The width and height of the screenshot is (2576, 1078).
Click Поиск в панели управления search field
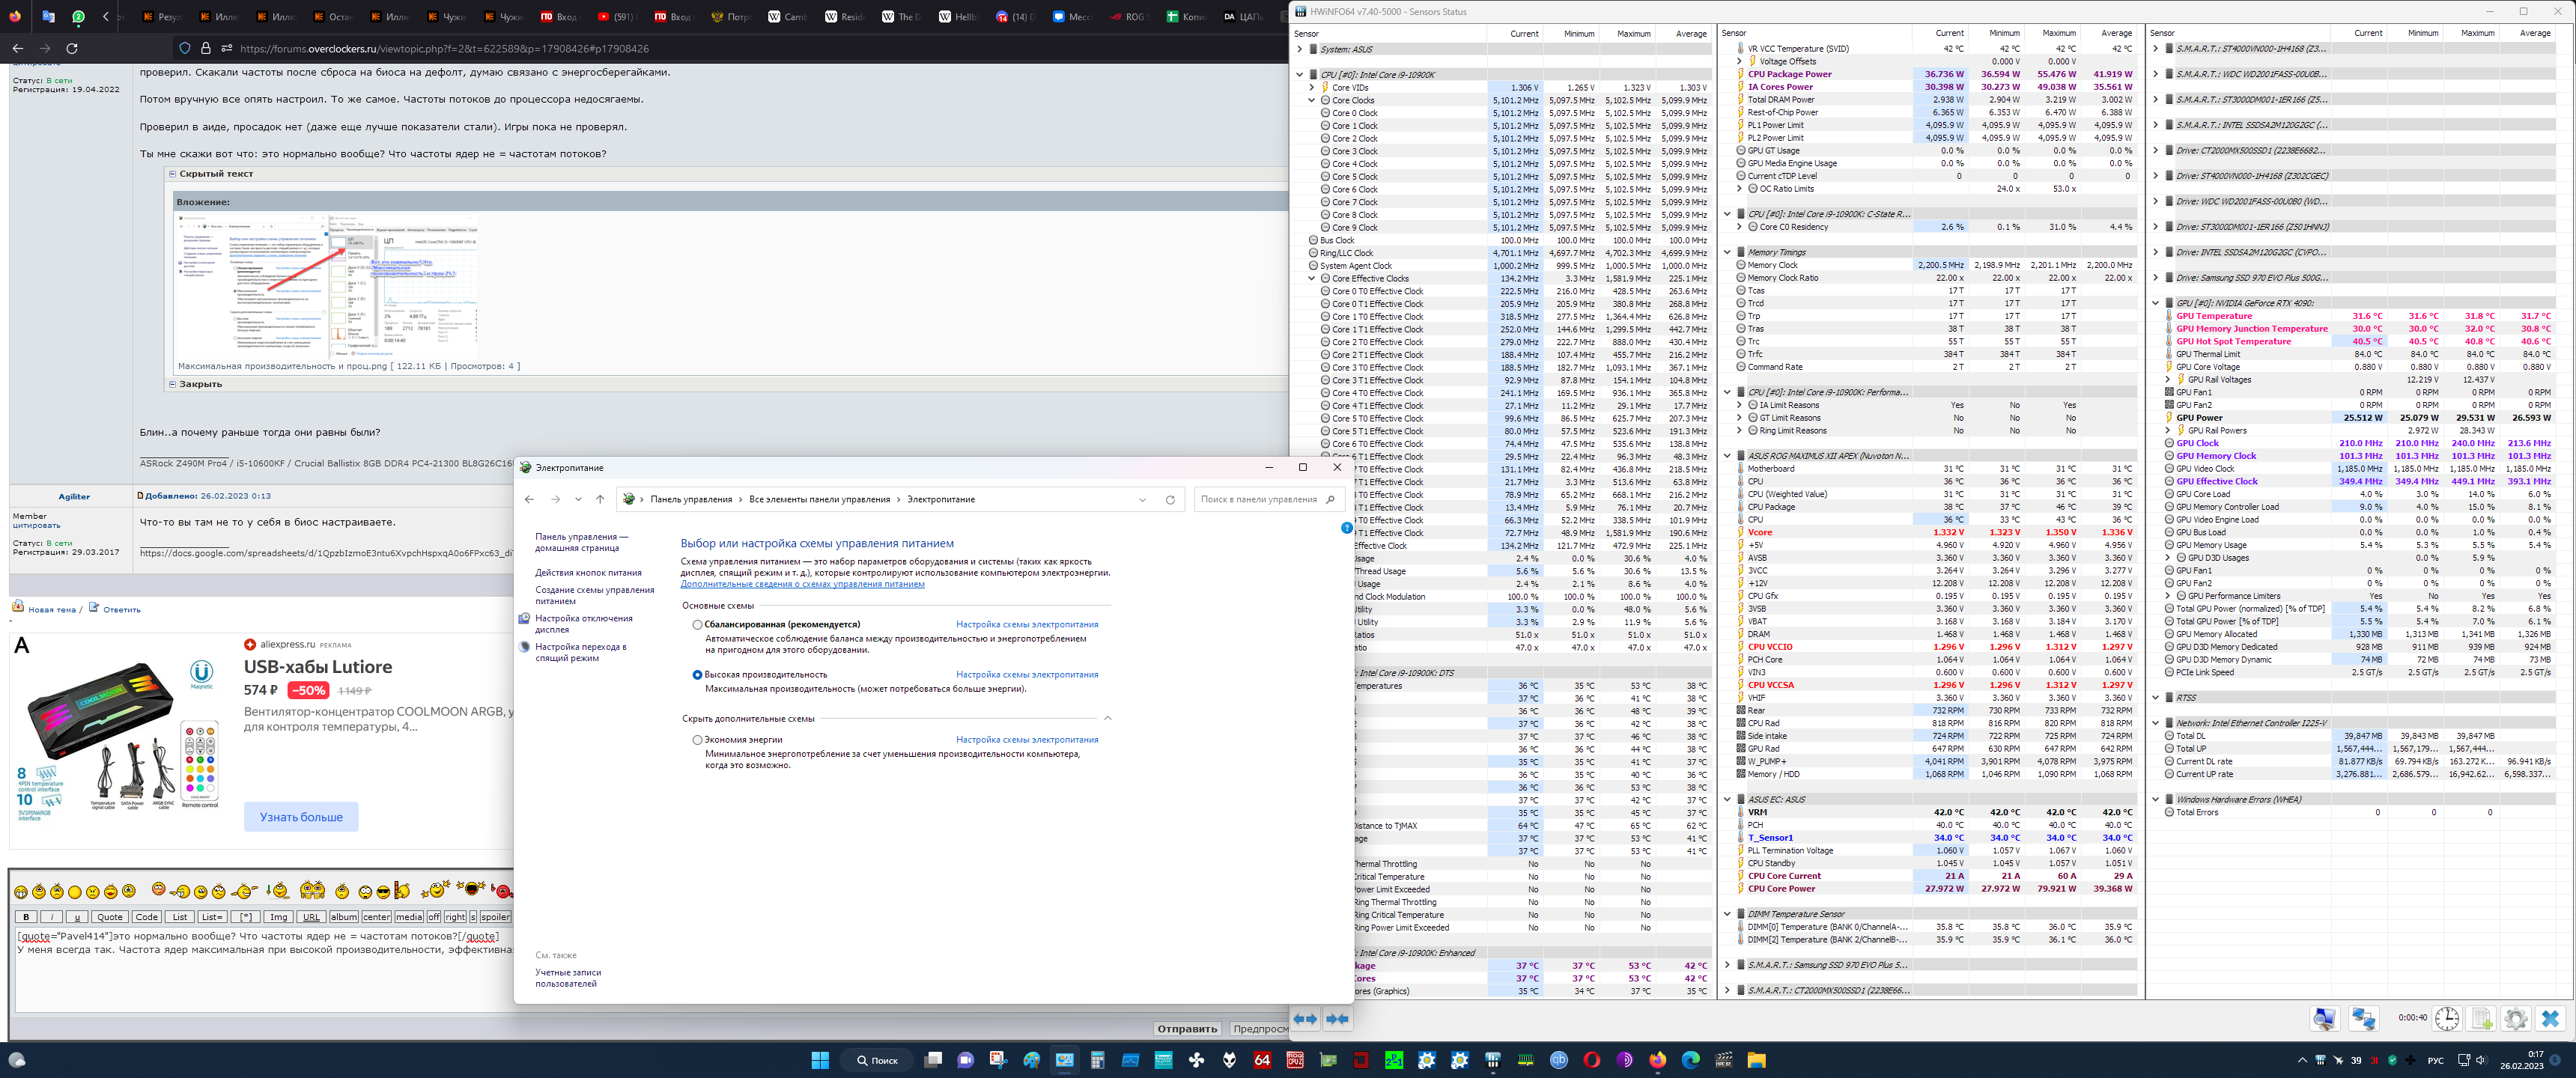(x=1258, y=499)
